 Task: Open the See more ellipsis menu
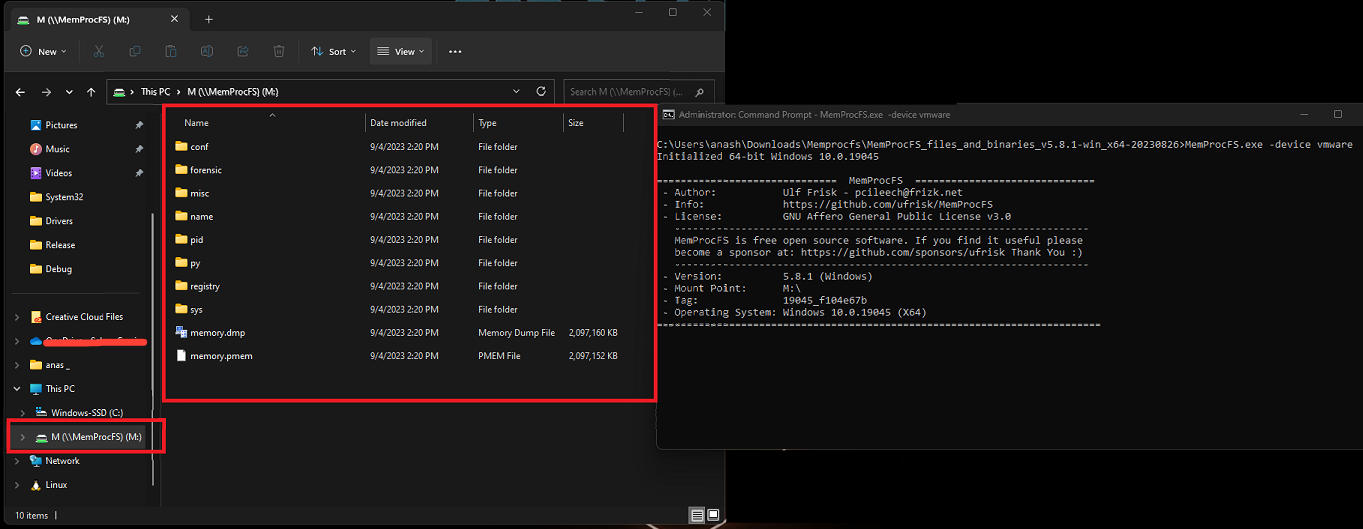(x=455, y=51)
